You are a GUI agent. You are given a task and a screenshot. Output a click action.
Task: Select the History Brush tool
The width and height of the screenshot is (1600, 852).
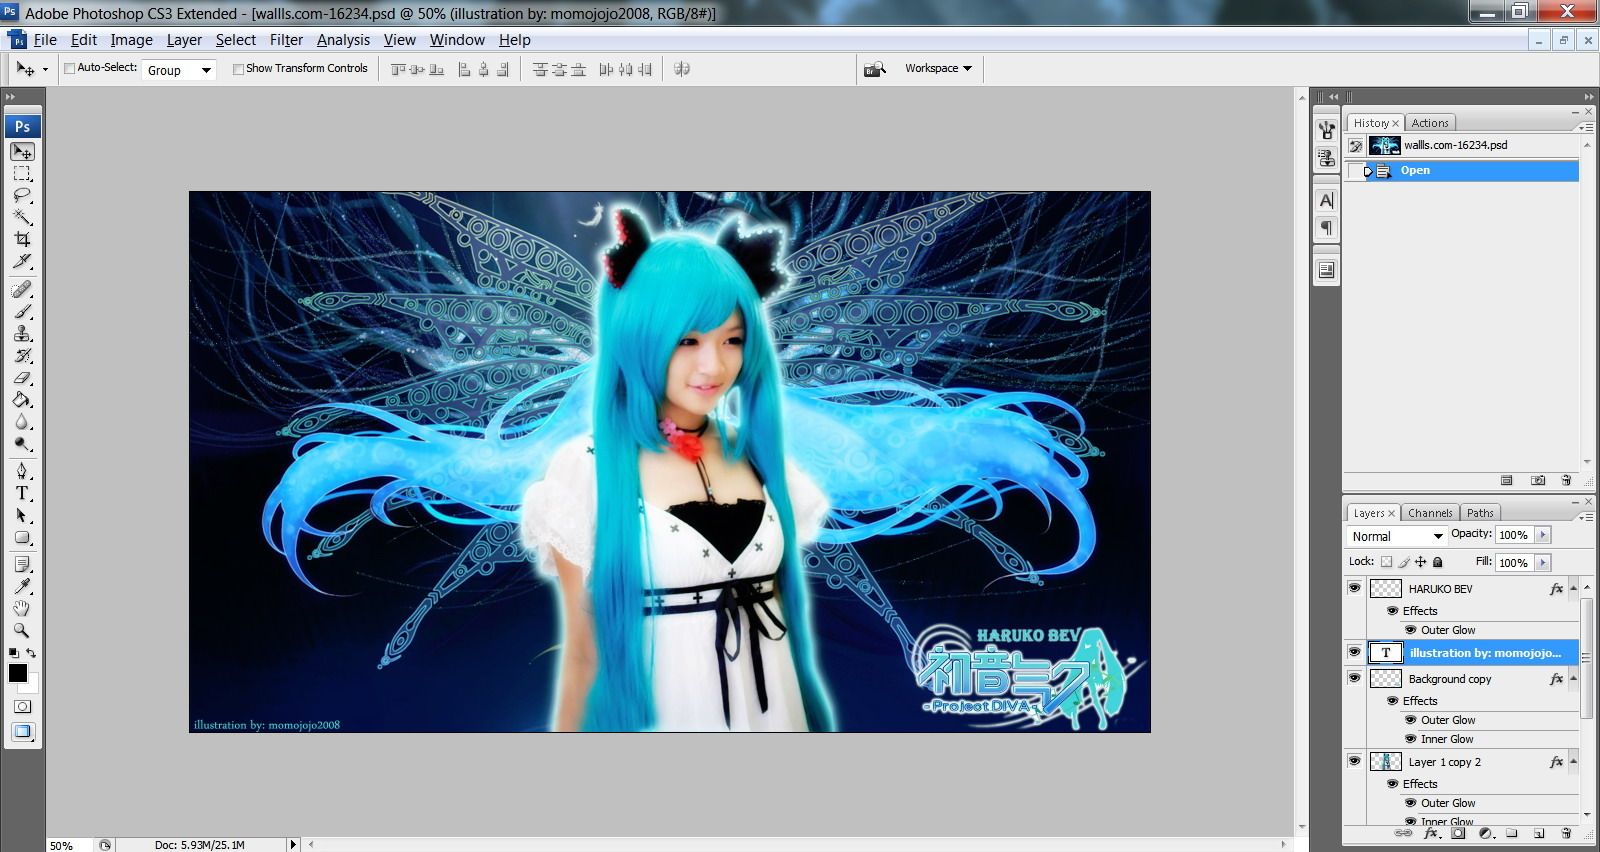(x=22, y=356)
